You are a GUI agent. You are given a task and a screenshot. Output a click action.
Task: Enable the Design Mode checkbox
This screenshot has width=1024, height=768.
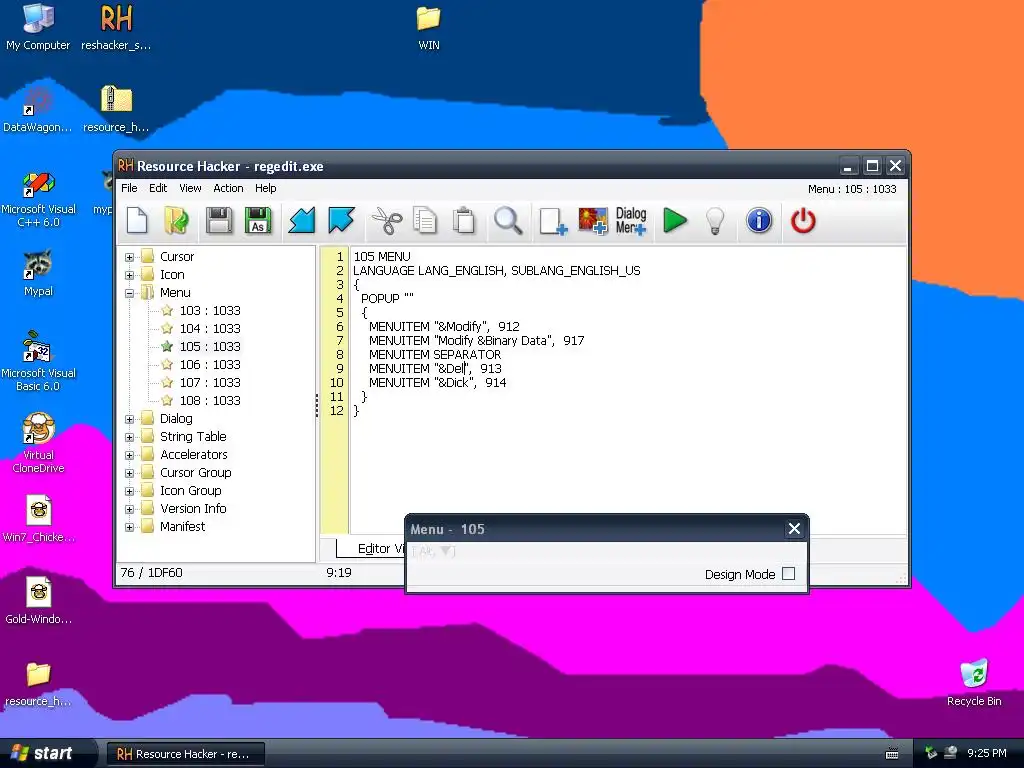(789, 573)
